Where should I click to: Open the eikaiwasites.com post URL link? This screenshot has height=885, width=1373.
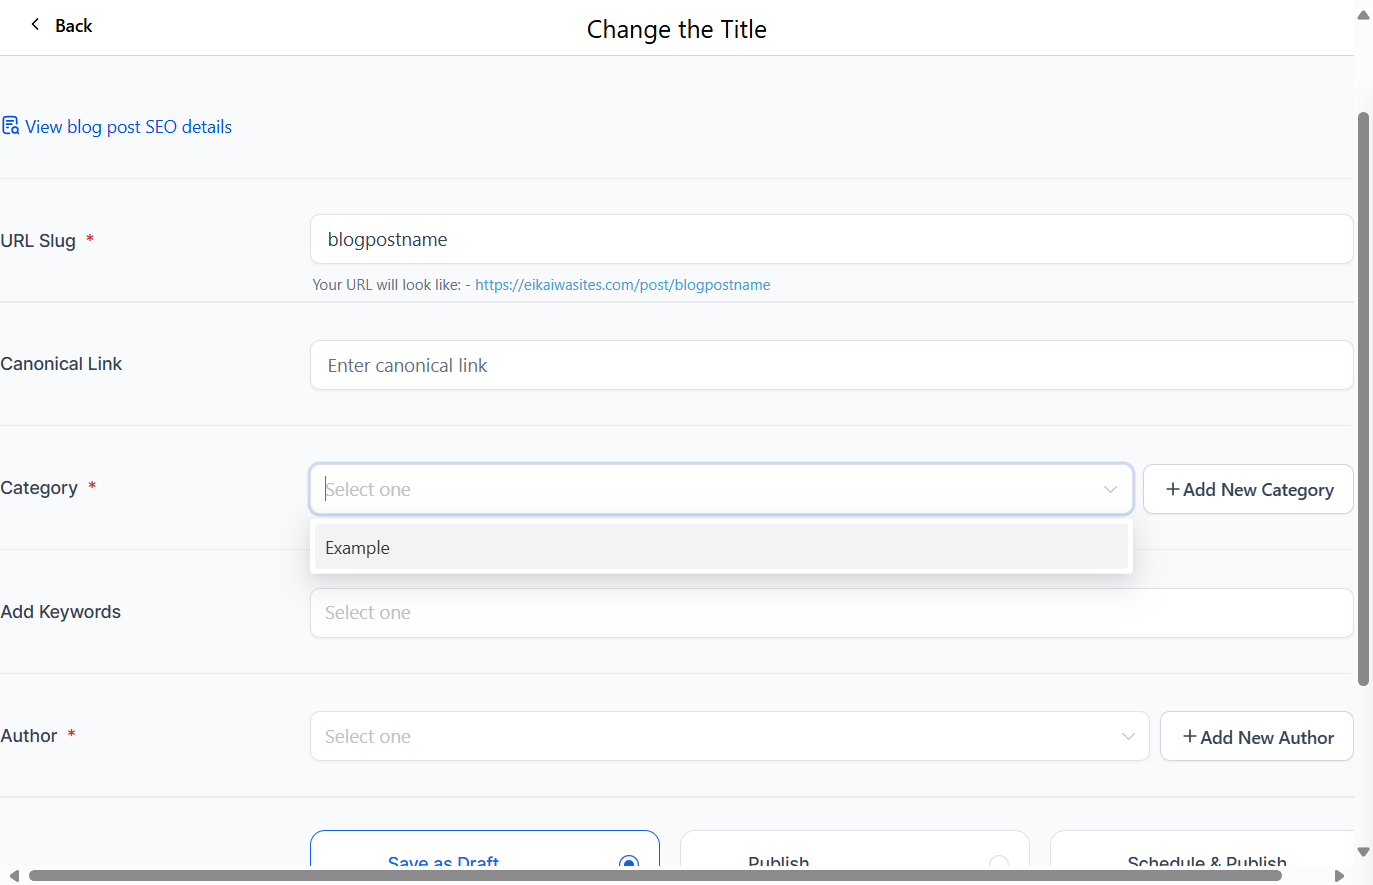(622, 285)
